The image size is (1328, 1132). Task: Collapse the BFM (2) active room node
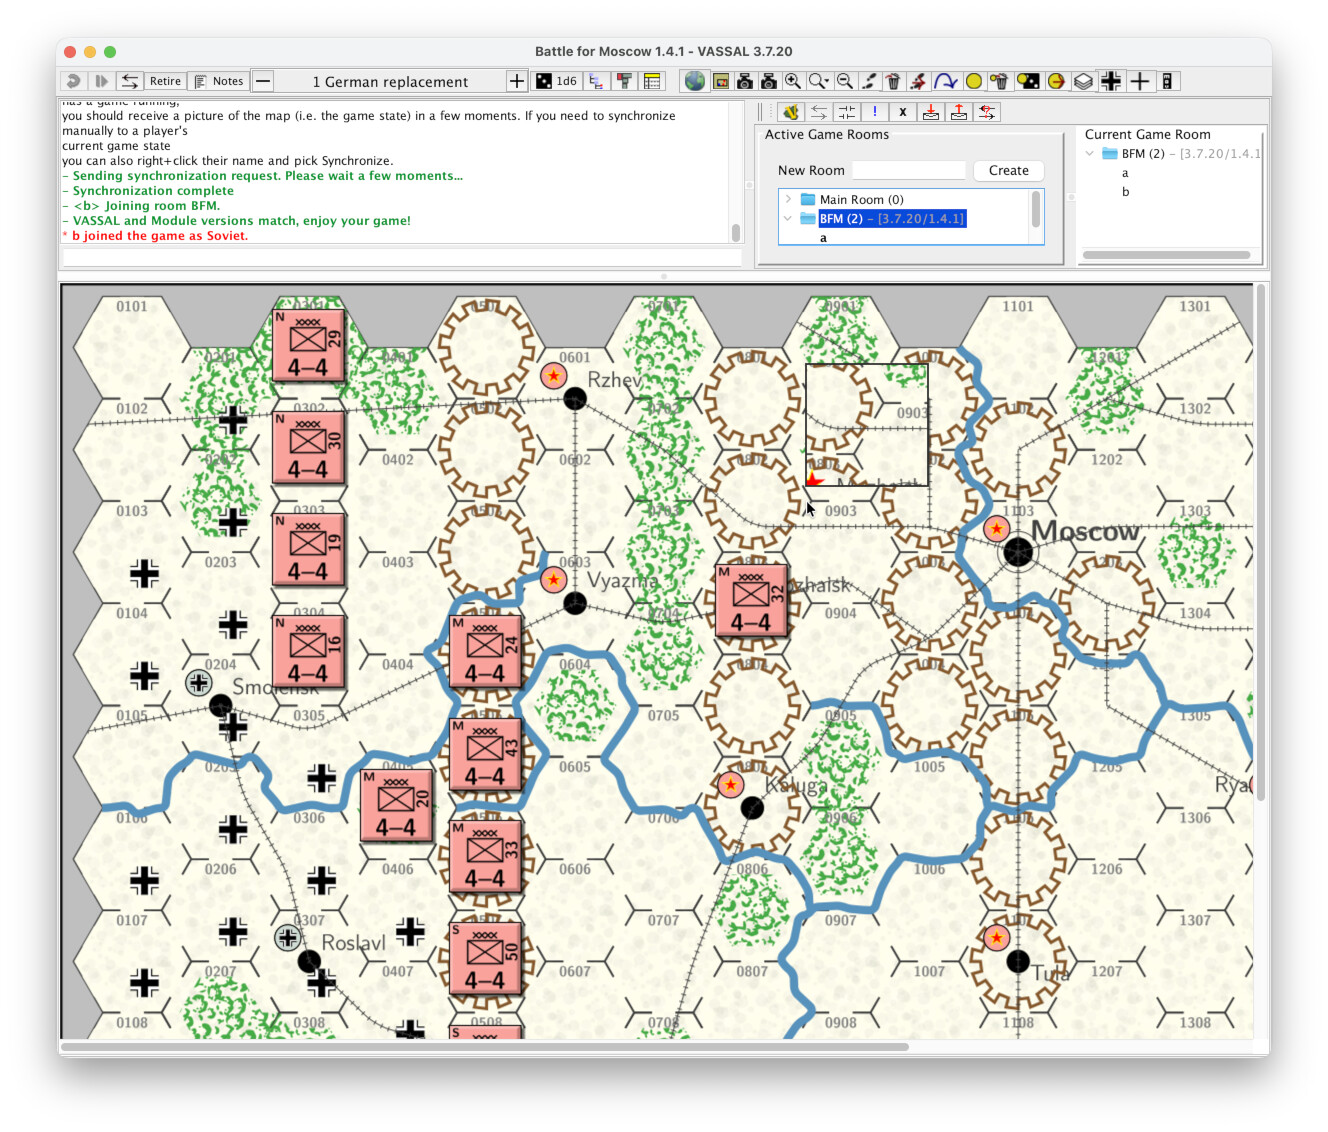click(x=788, y=218)
